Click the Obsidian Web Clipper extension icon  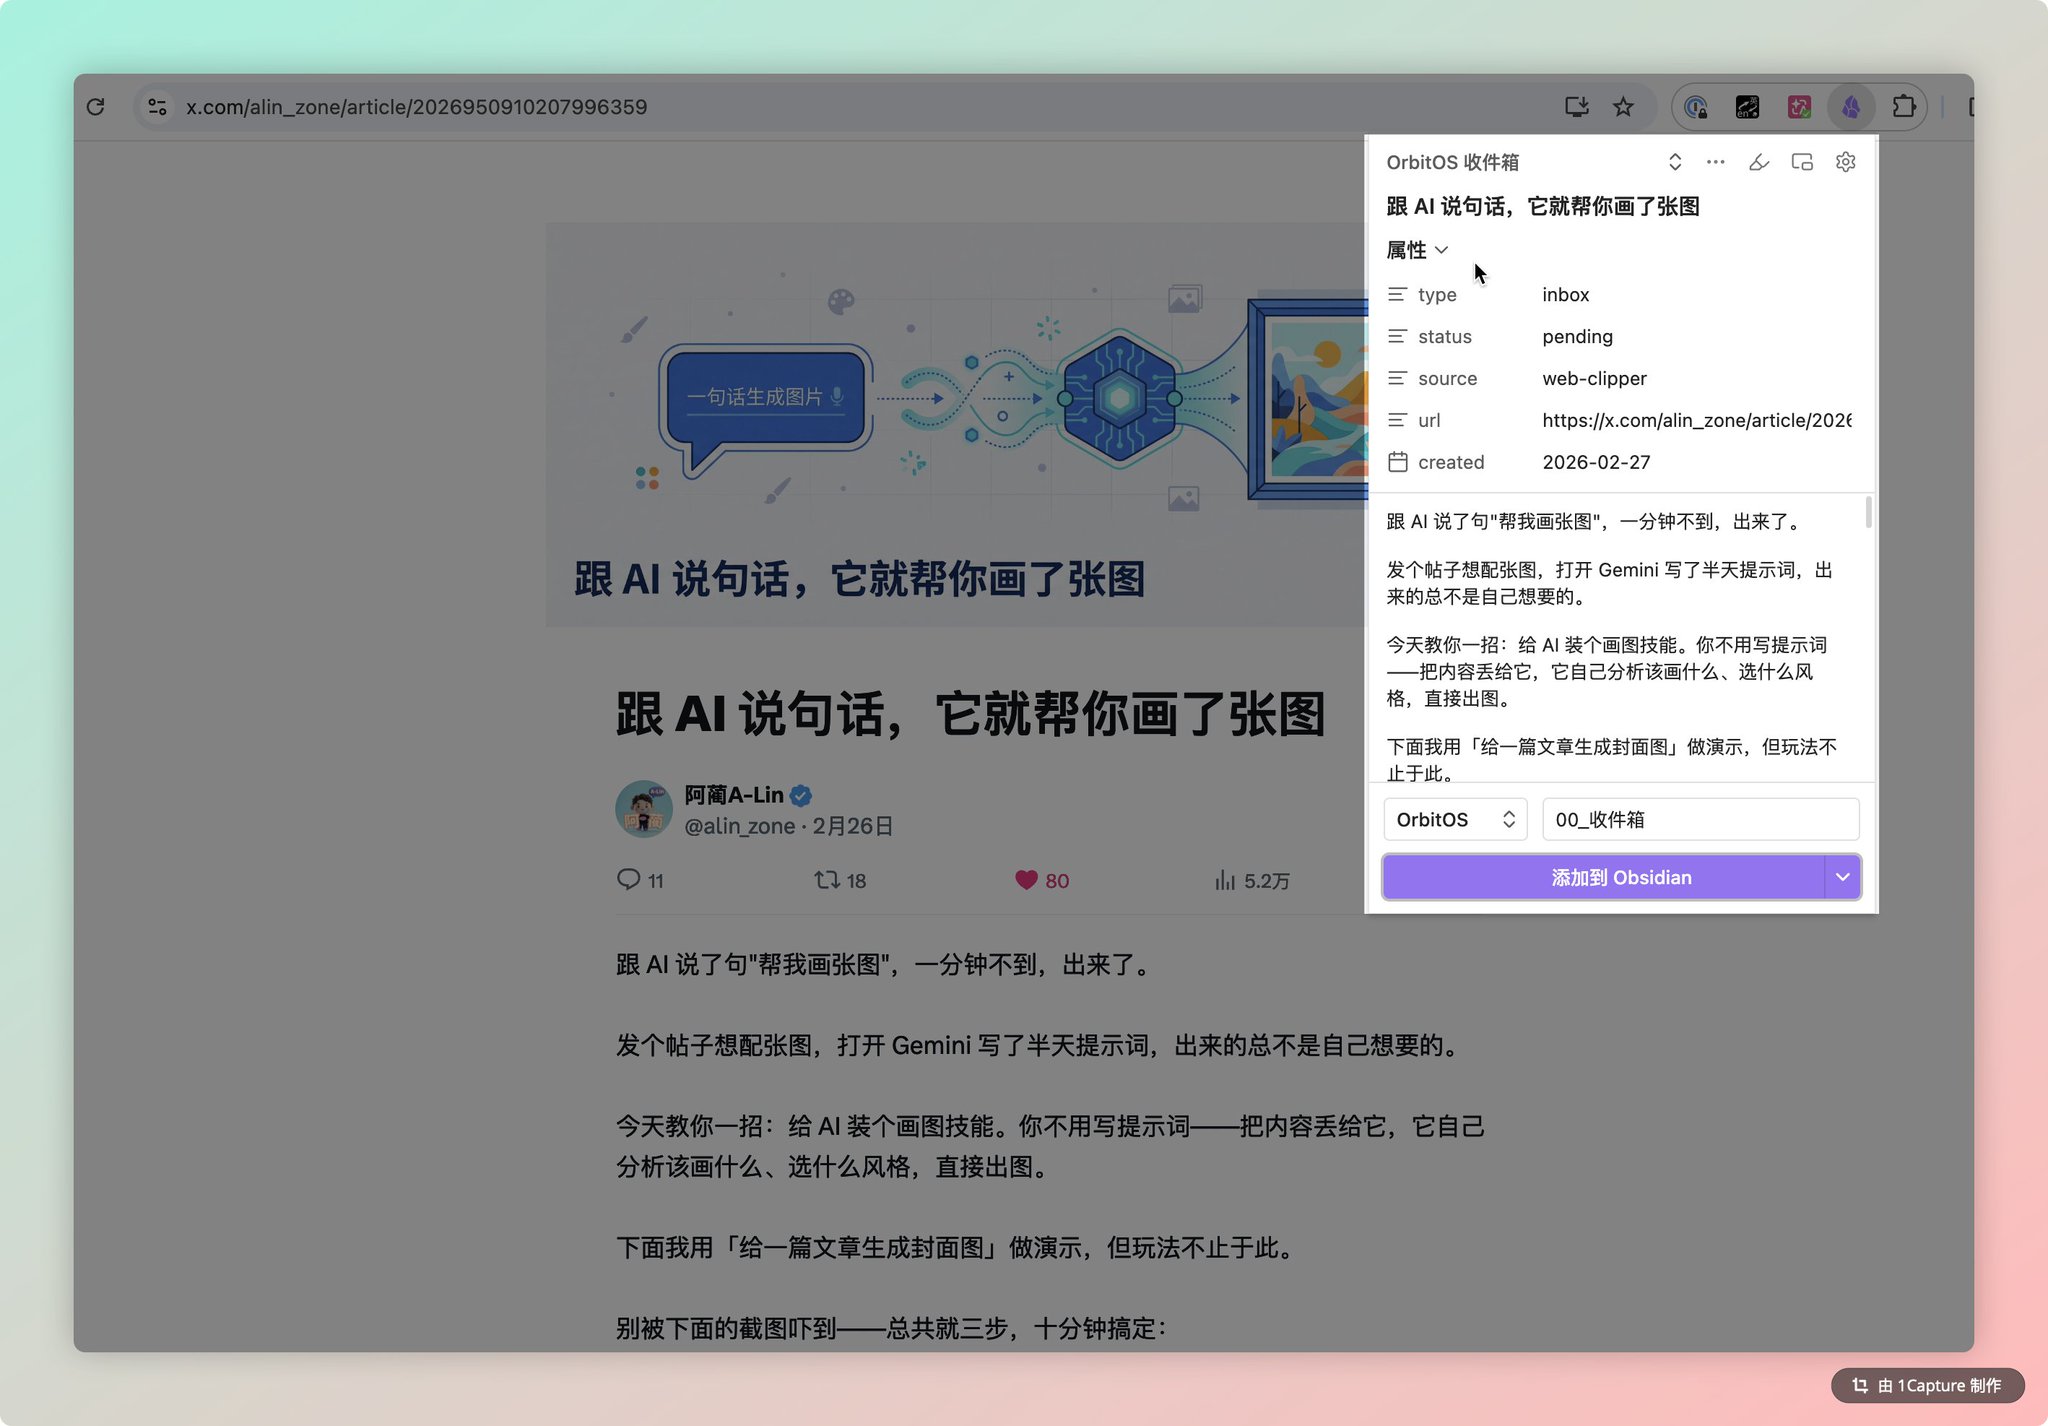pos(1851,107)
